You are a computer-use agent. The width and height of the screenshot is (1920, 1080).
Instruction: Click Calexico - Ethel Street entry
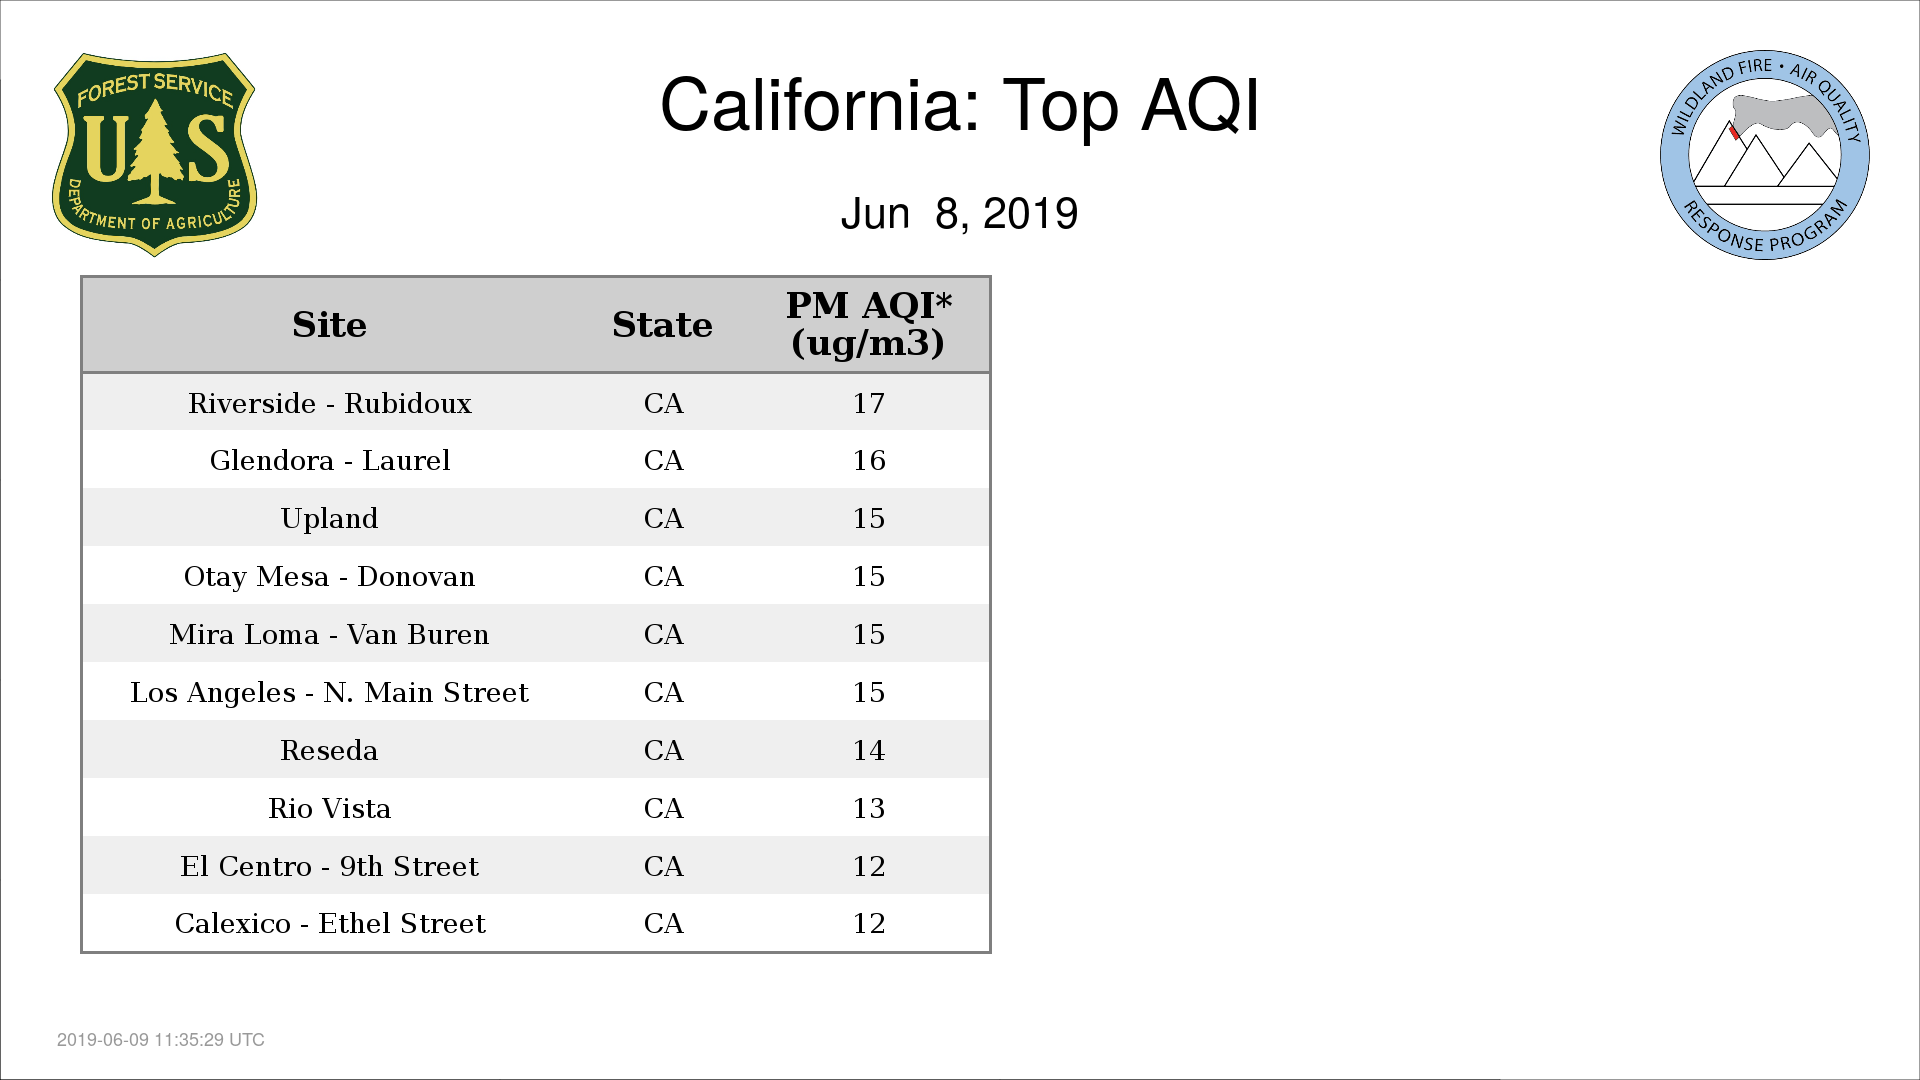click(330, 923)
